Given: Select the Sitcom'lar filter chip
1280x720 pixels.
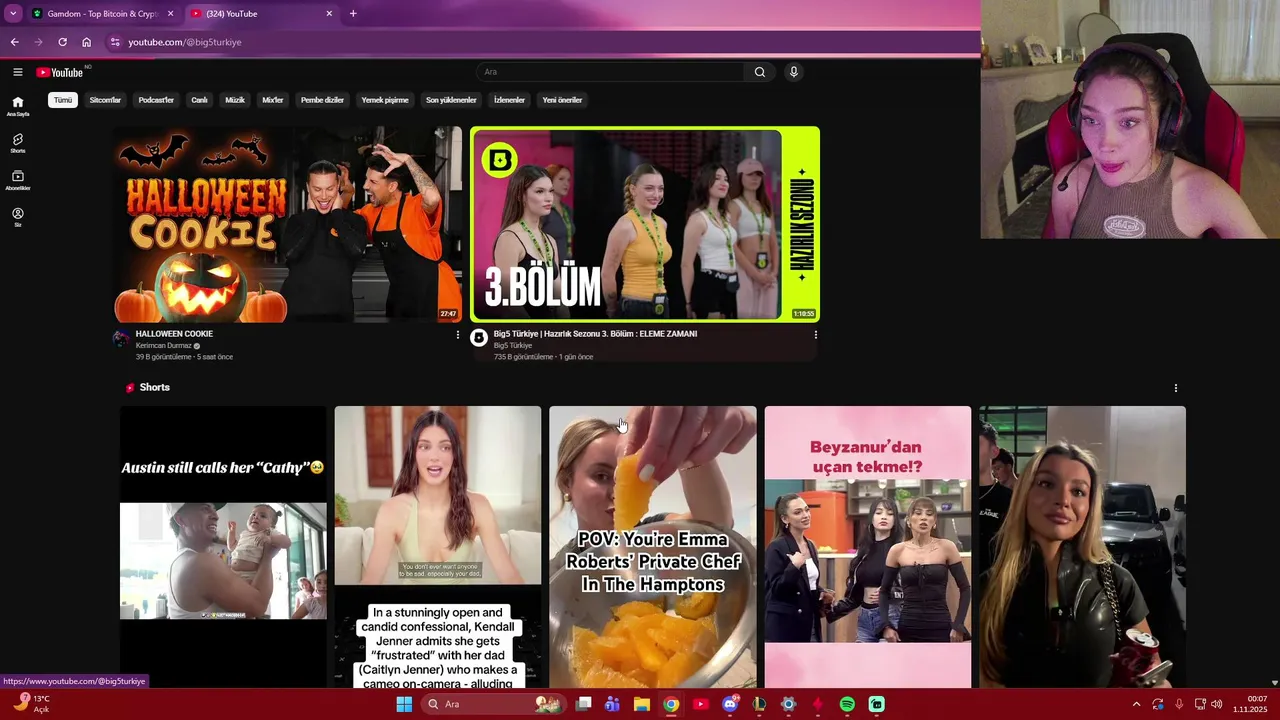Looking at the screenshot, I should point(105,100).
